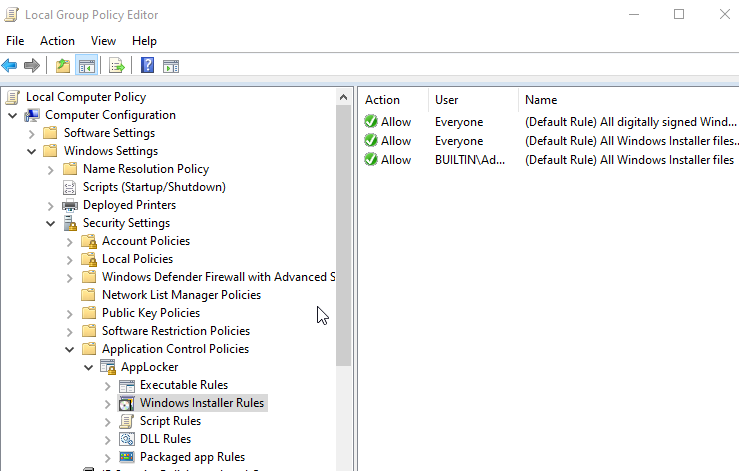Click the Computer Configuration computer icon

pyautogui.click(x=32, y=115)
